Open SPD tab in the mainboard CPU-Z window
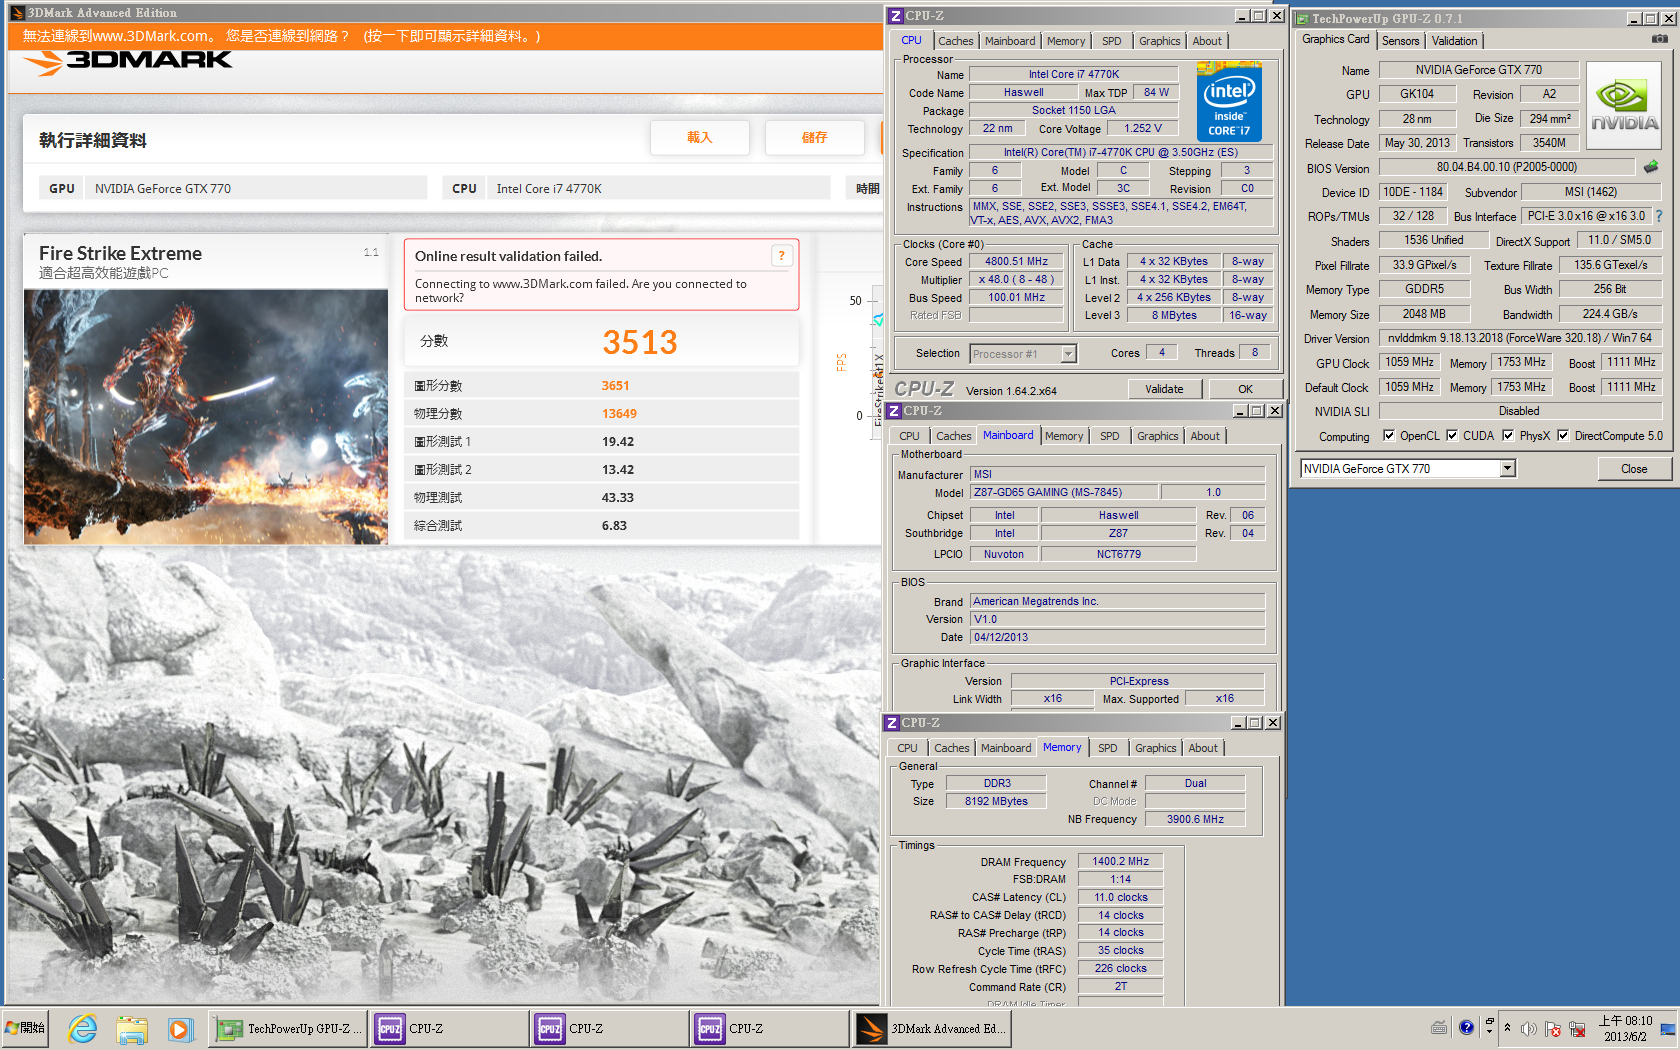1680x1050 pixels. (x=1109, y=436)
